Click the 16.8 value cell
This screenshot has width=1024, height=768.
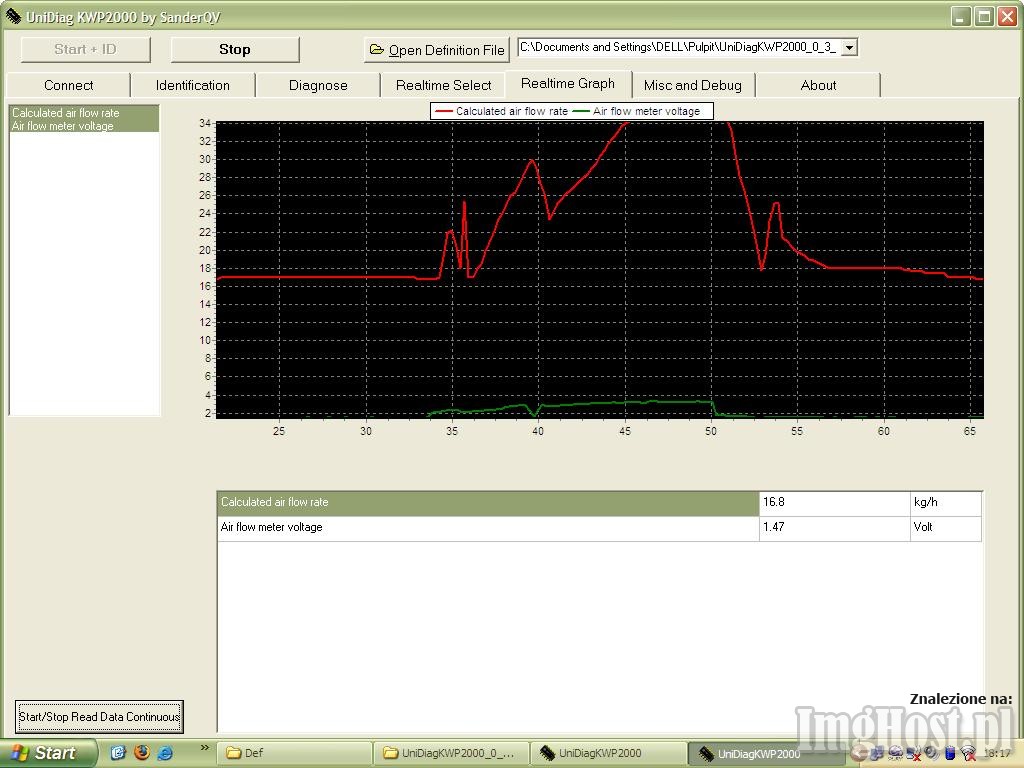click(835, 503)
